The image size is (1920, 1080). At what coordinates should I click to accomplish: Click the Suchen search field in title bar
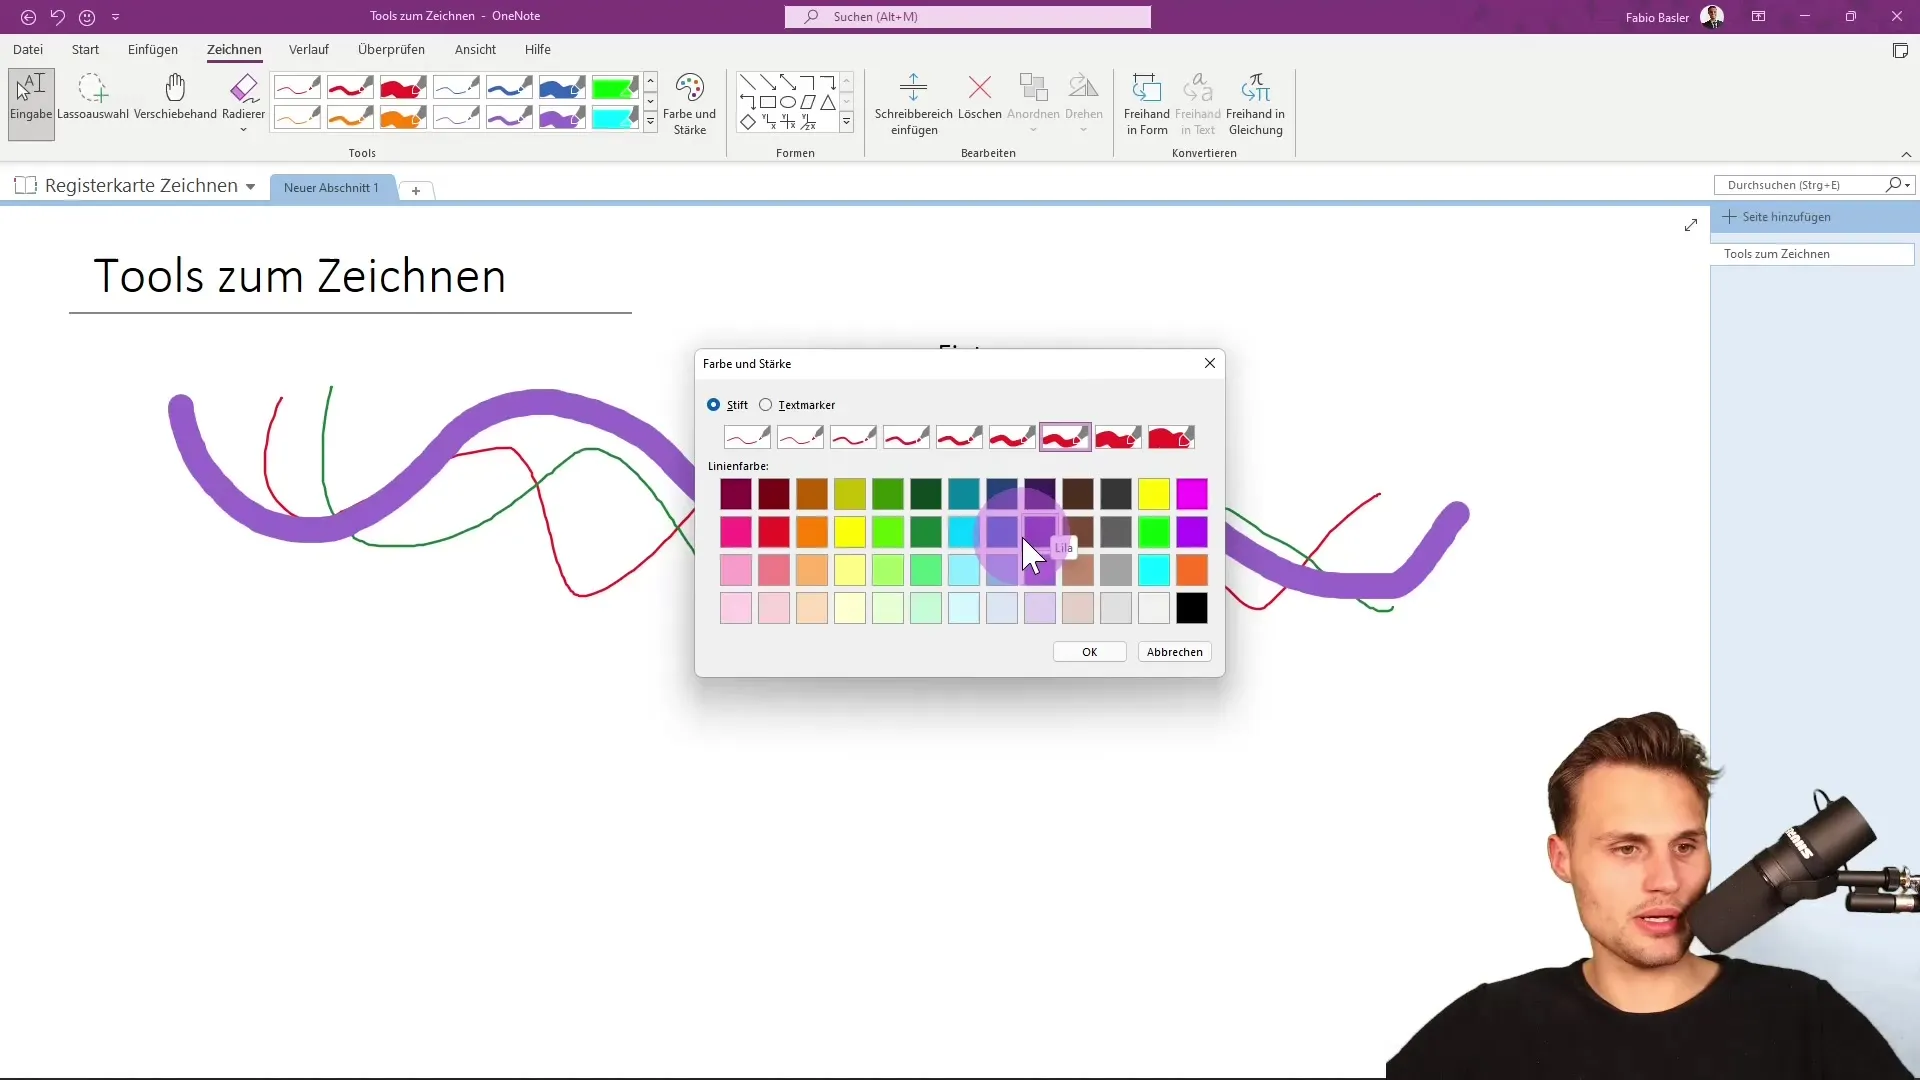(x=968, y=17)
